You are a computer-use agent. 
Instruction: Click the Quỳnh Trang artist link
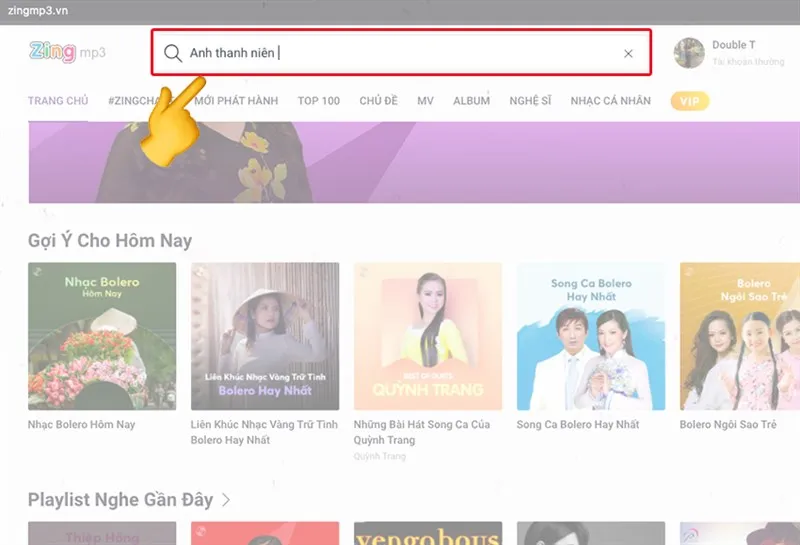tap(380, 456)
